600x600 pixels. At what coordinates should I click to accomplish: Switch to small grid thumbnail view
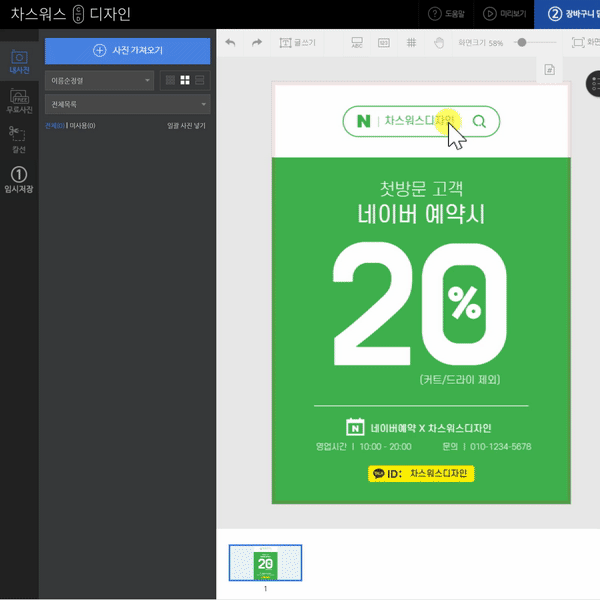click(x=170, y=80)
